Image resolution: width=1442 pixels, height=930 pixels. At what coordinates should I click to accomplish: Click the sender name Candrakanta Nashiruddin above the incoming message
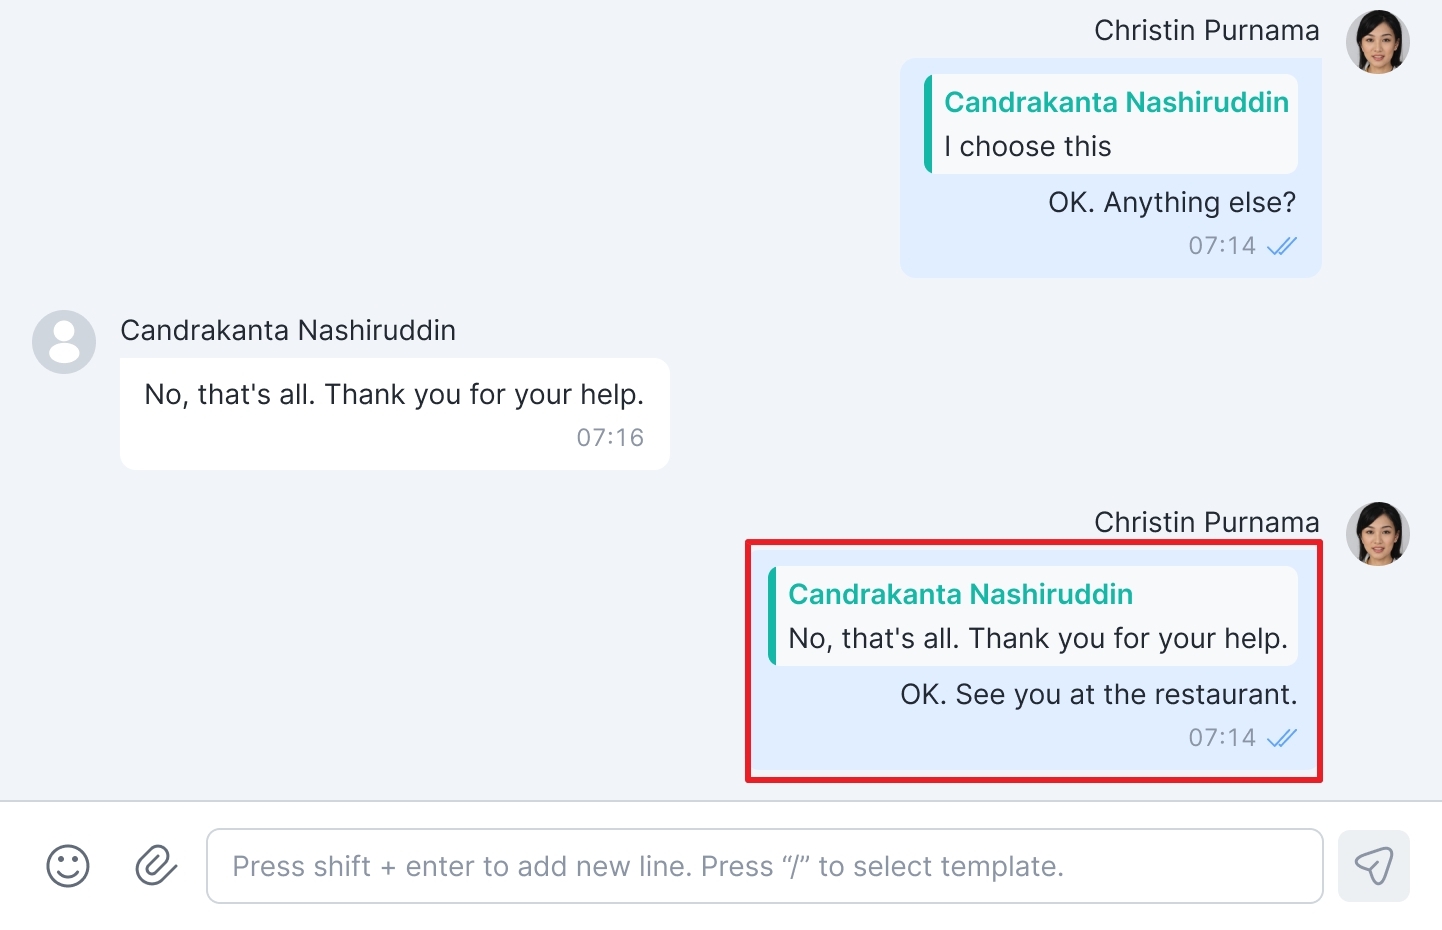(288, 330)
